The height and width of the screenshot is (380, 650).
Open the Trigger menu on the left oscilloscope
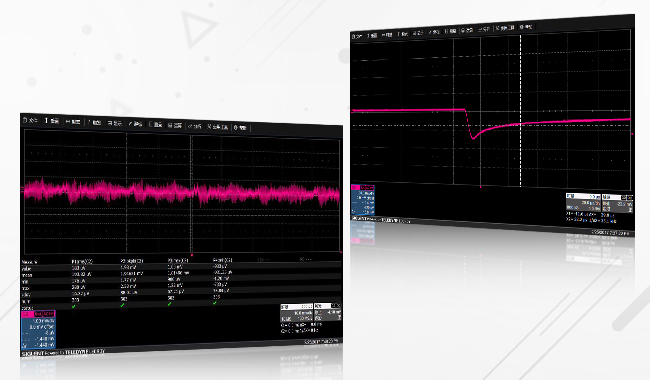[x=95, y=123]
